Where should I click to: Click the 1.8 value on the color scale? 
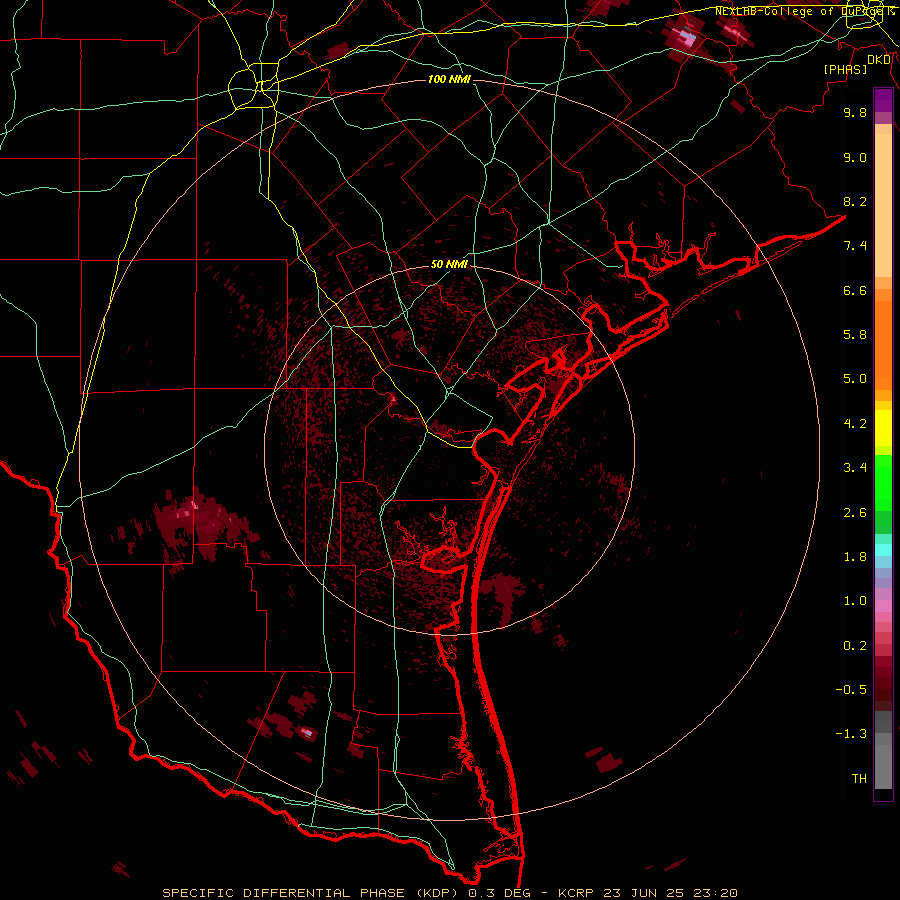point(855,557)
